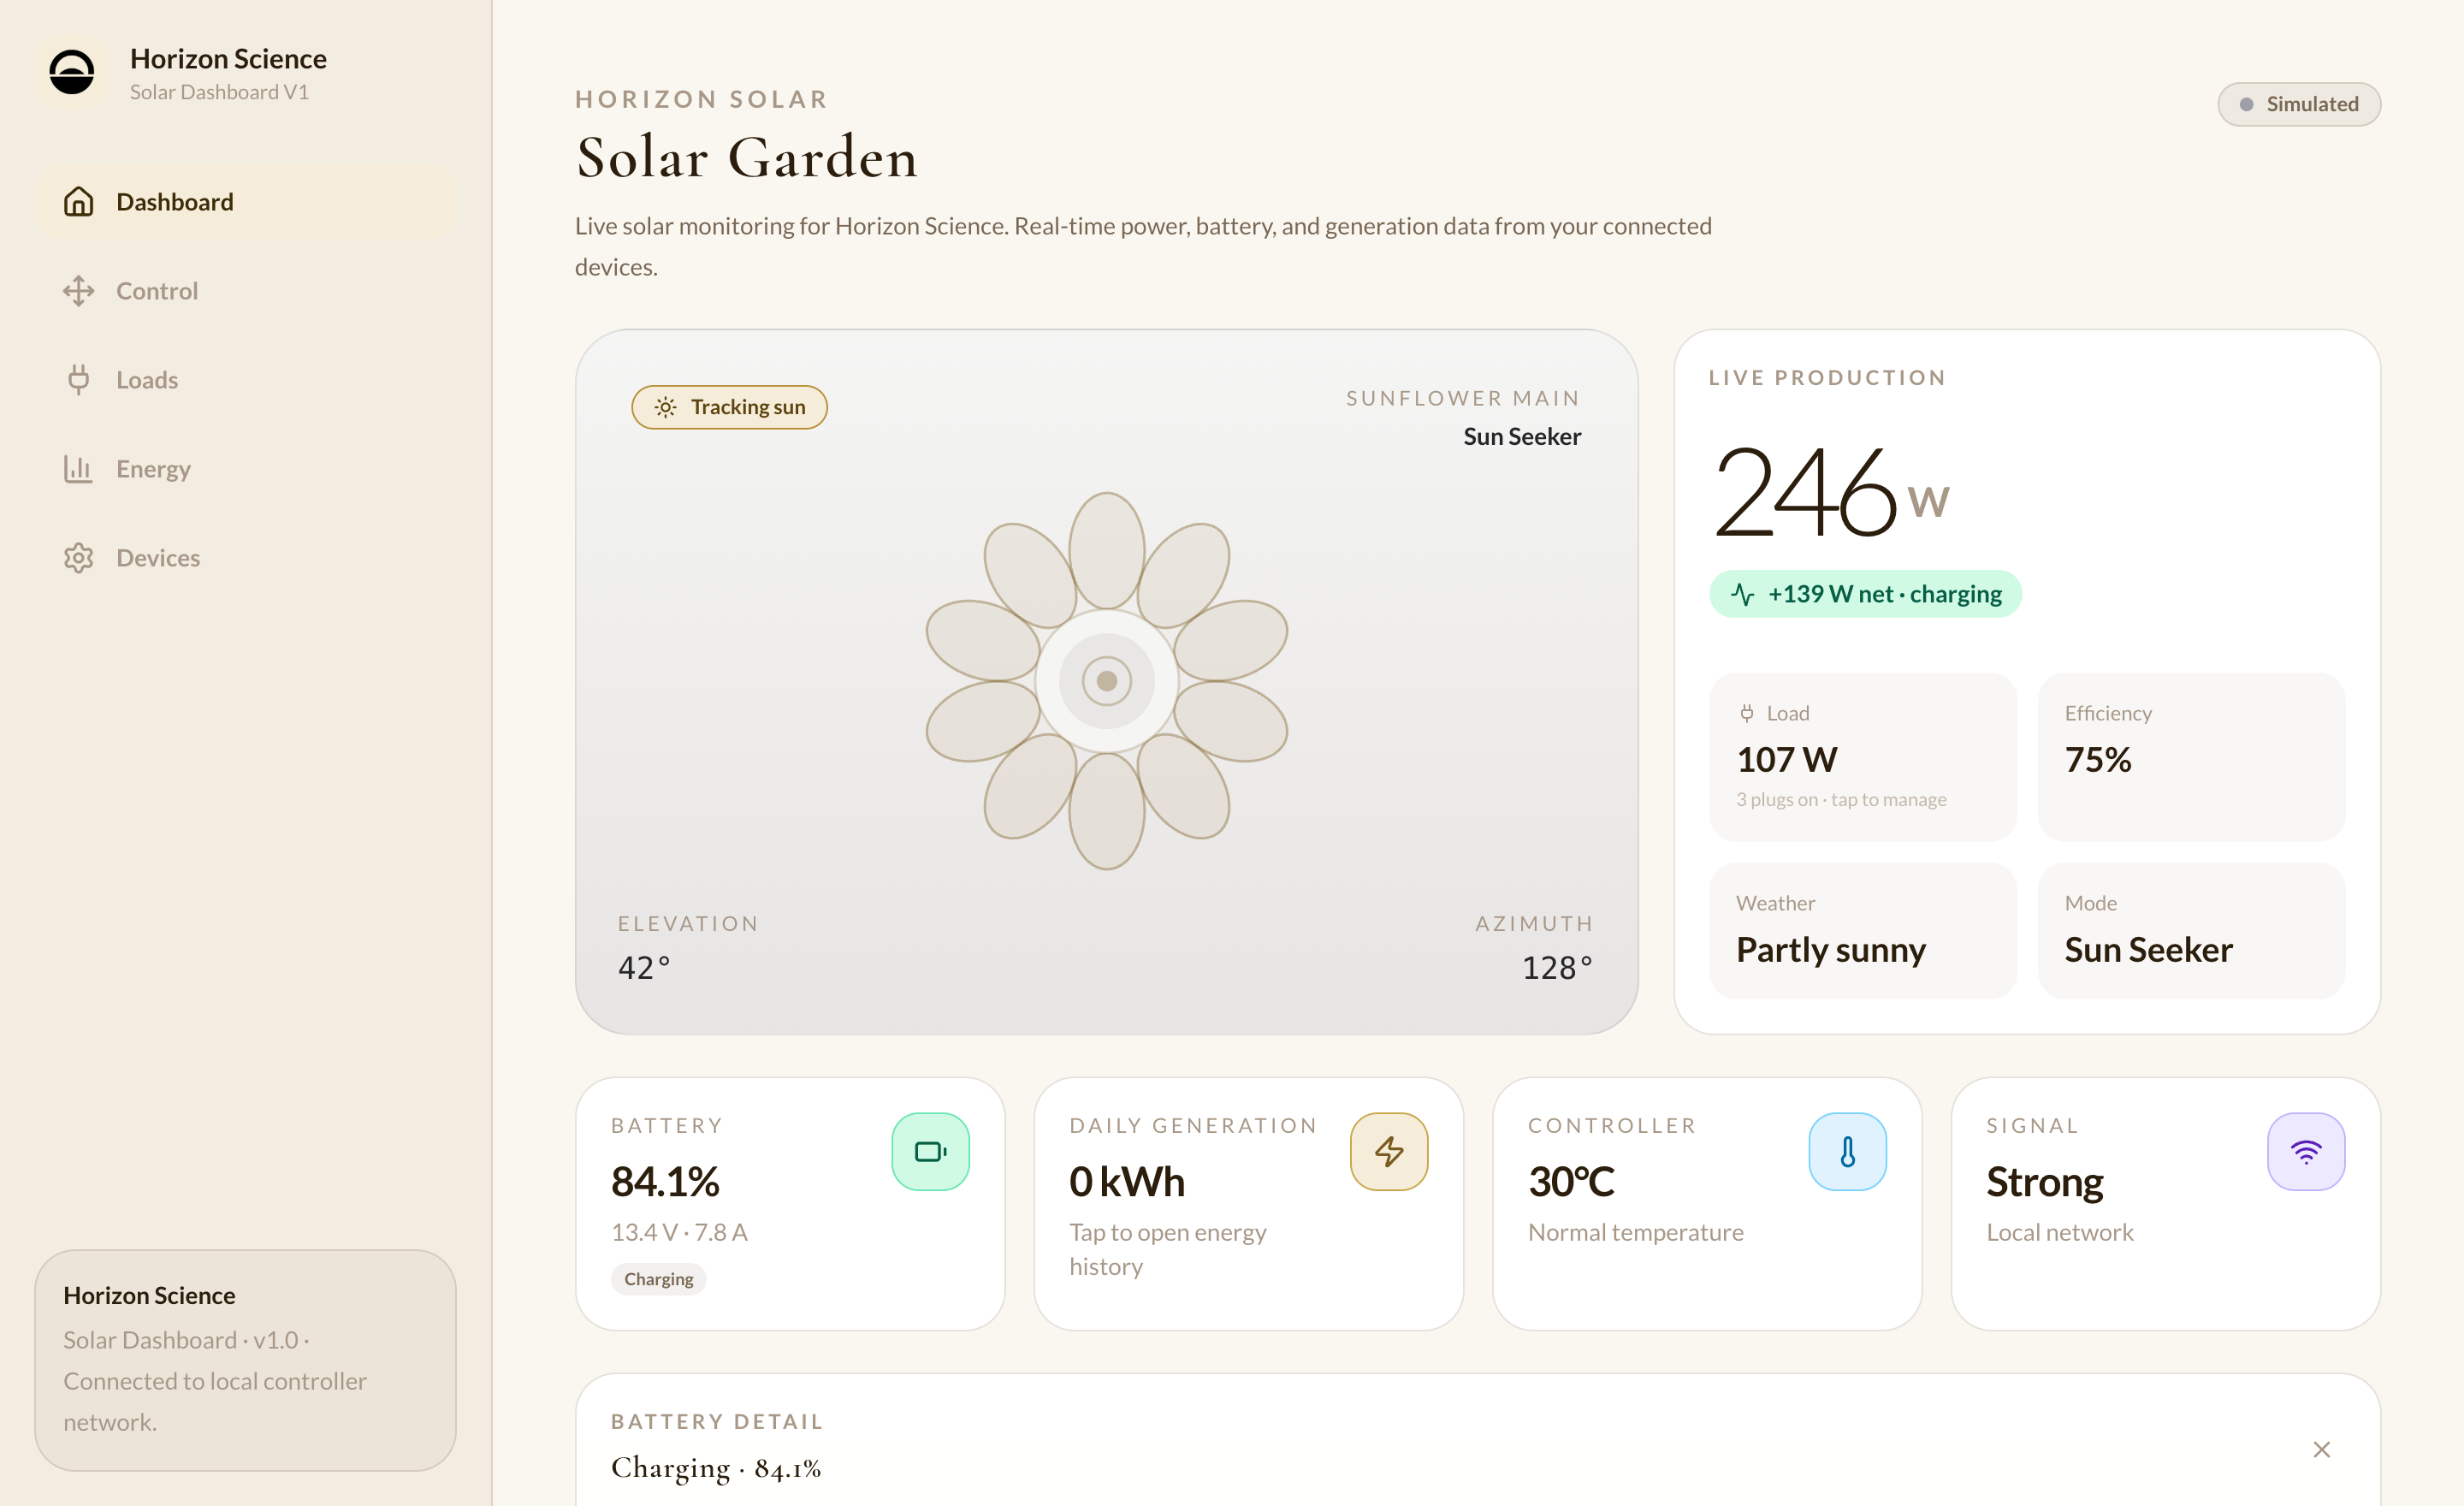Screen dimensions: 2464x1506
Task: Click the Horizon Science sidebar footer card
Action: coord(246,1360)
